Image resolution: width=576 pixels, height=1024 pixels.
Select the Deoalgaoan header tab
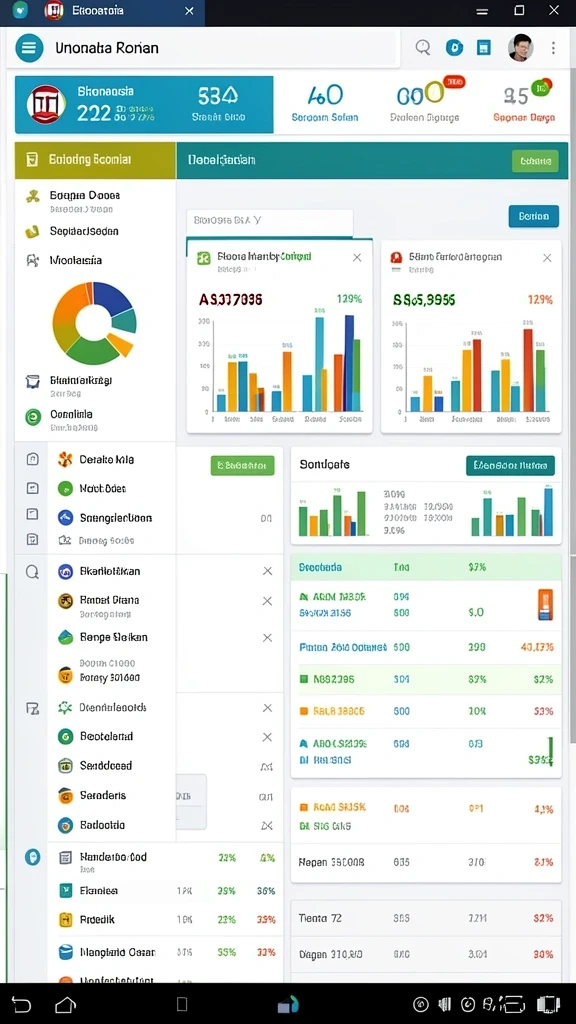[x=221, y=160]
